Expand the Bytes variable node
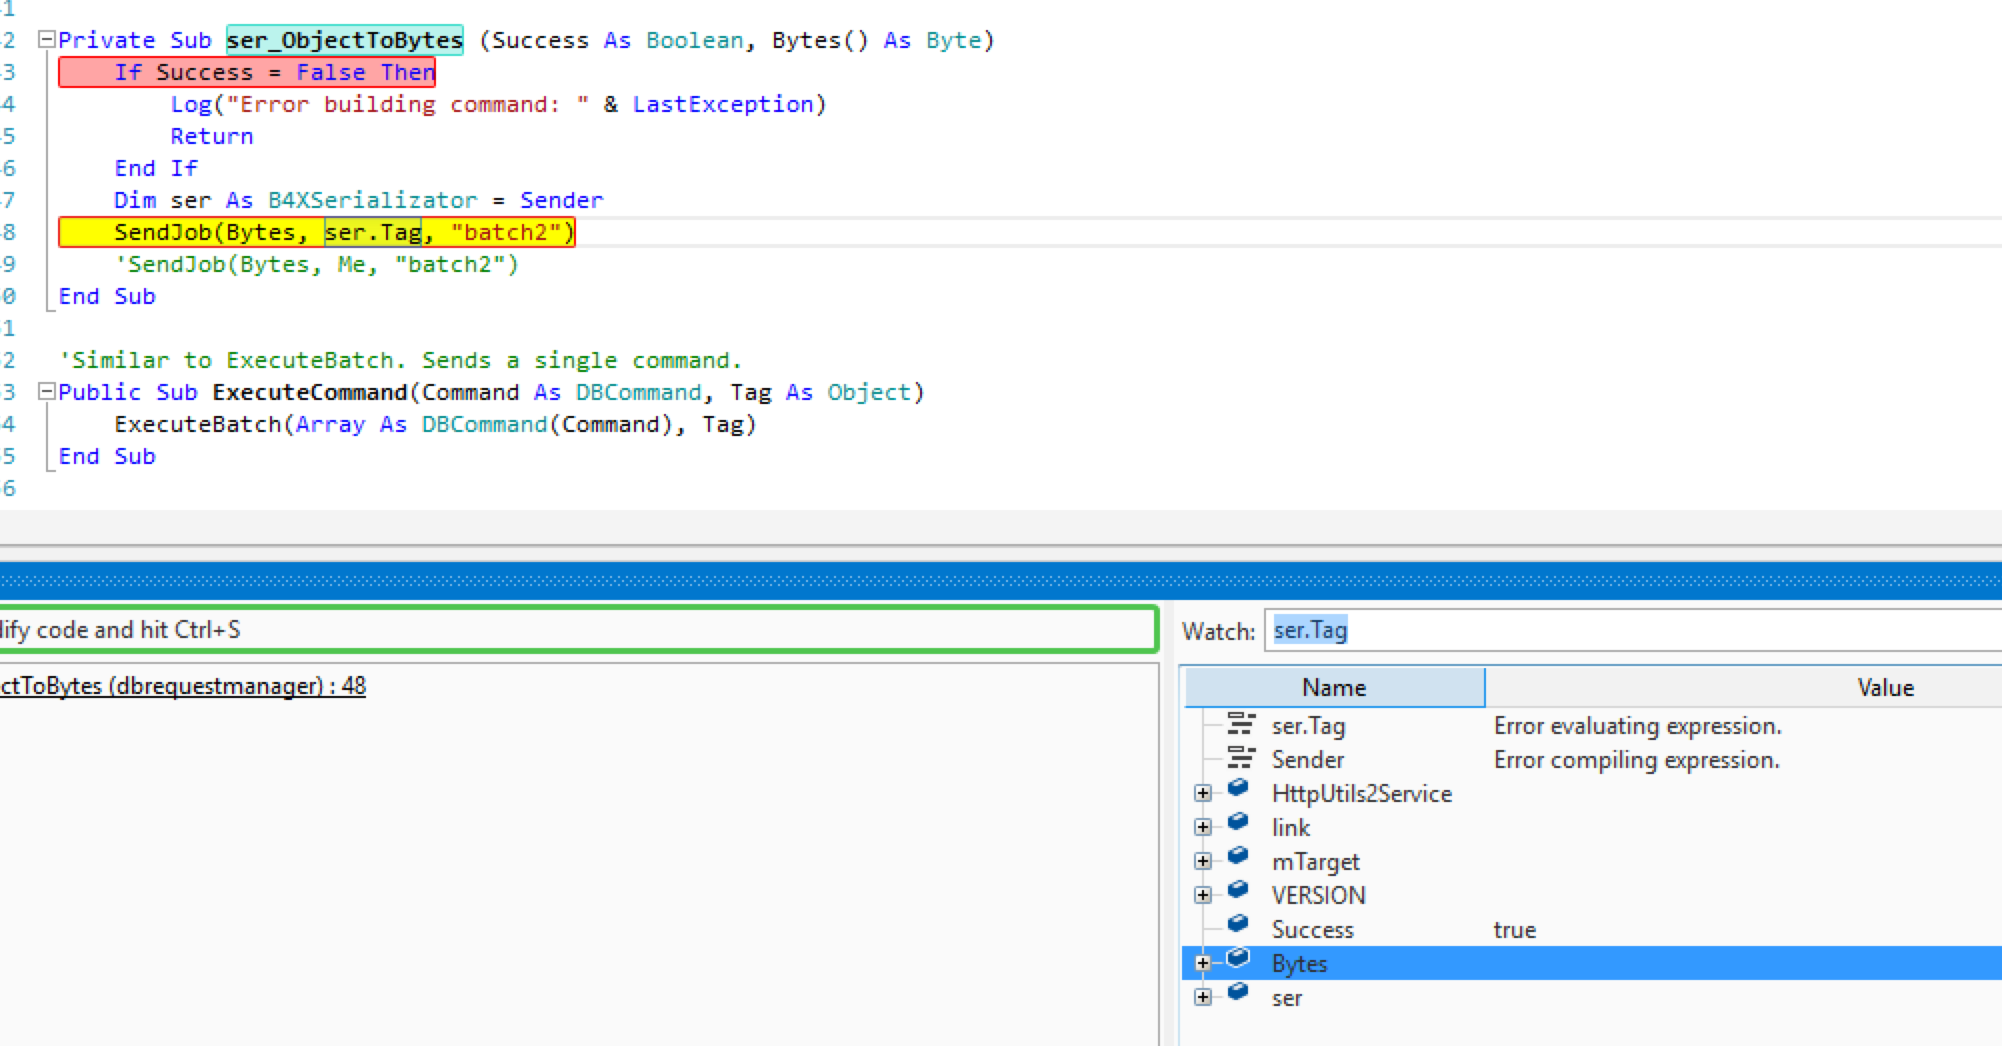 click(x=1203, y=963)
